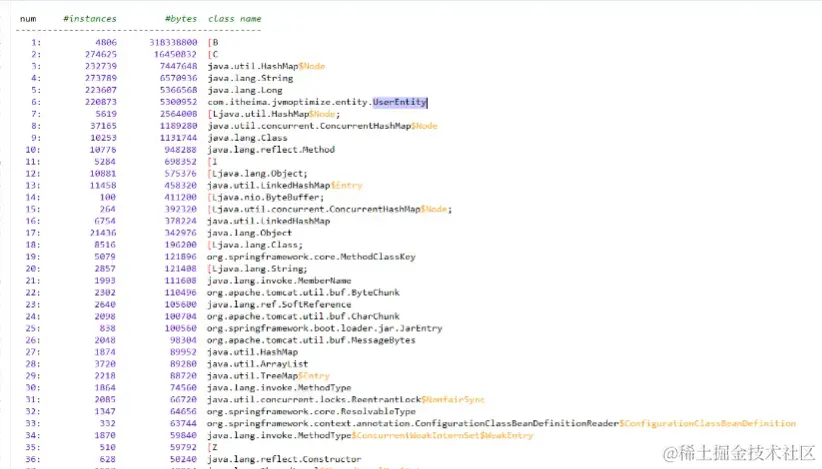This screenshot has height=469, width=822.
Task: Select instance count 37165
Action: pyautogui.click(x=103, y=126)
